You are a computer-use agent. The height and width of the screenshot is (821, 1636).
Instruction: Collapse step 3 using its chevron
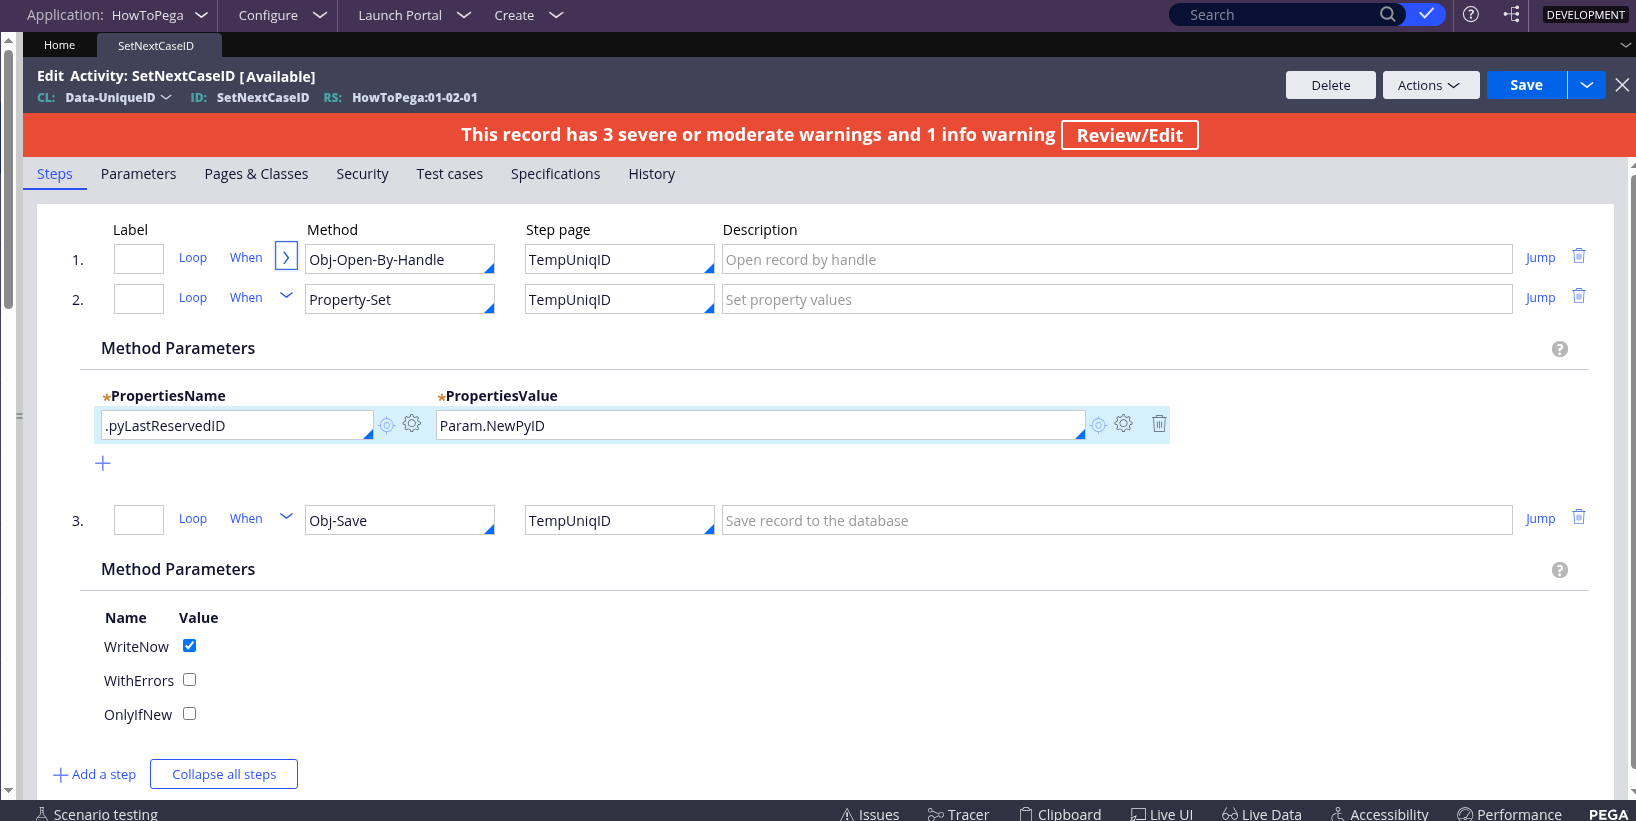(286, 517)
